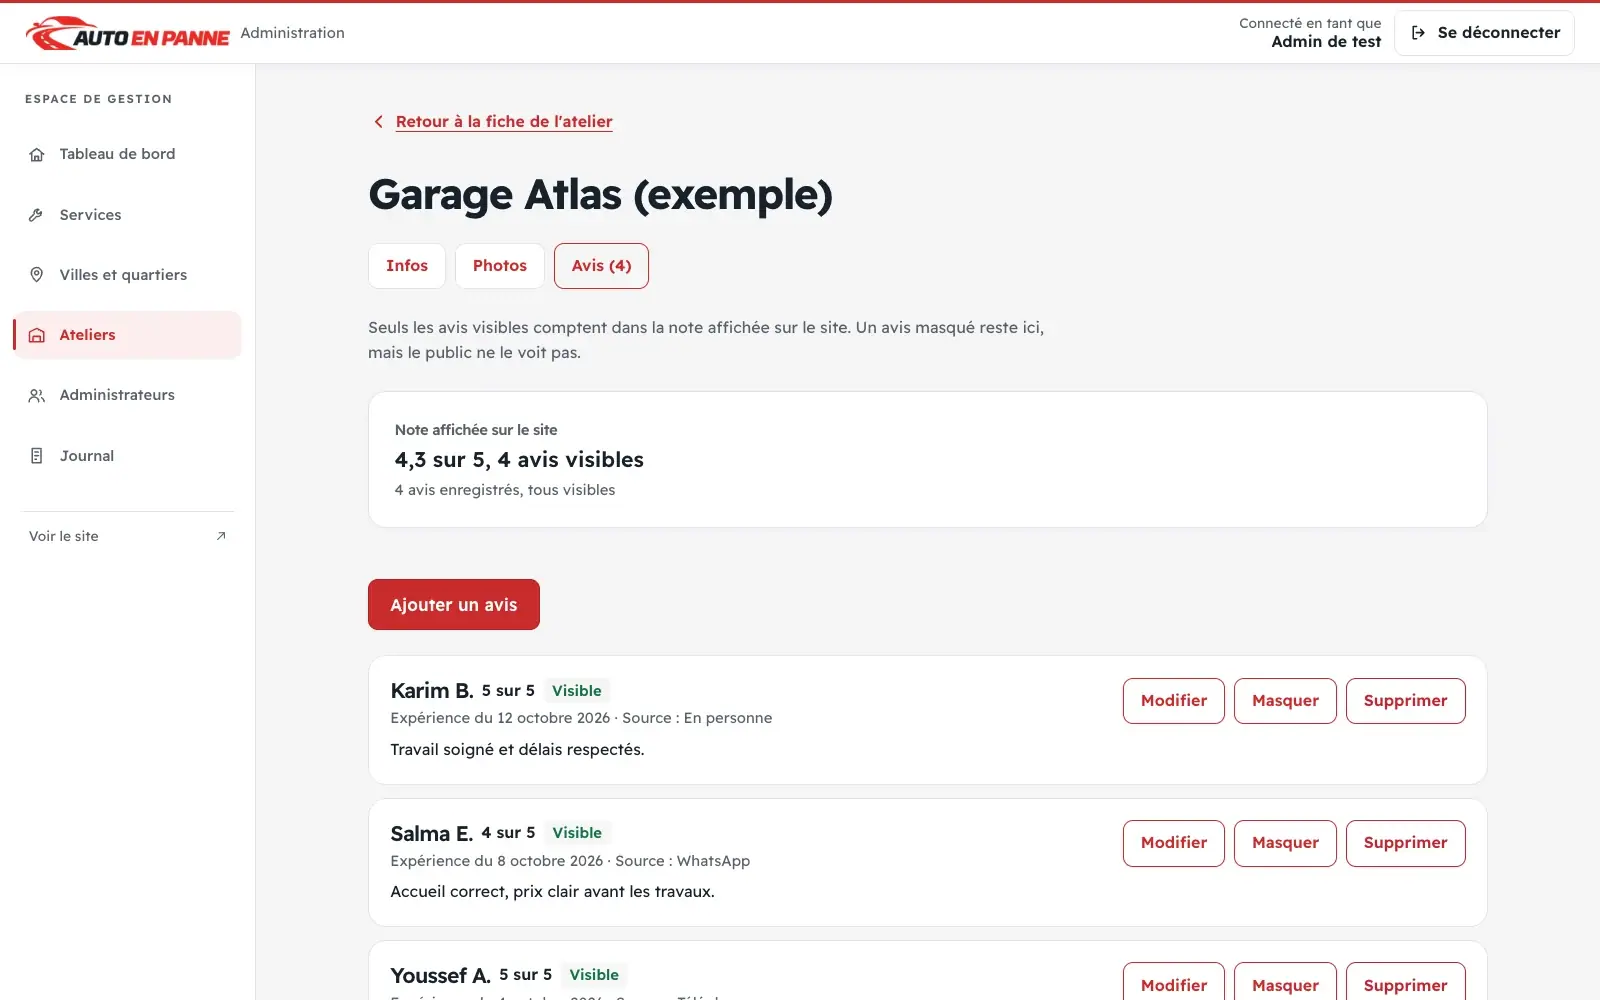Hide Salma E.'s review with Masquer
This screenshot has width=1600, height=1000.
pyautogui.click(x=1285, y=843)
